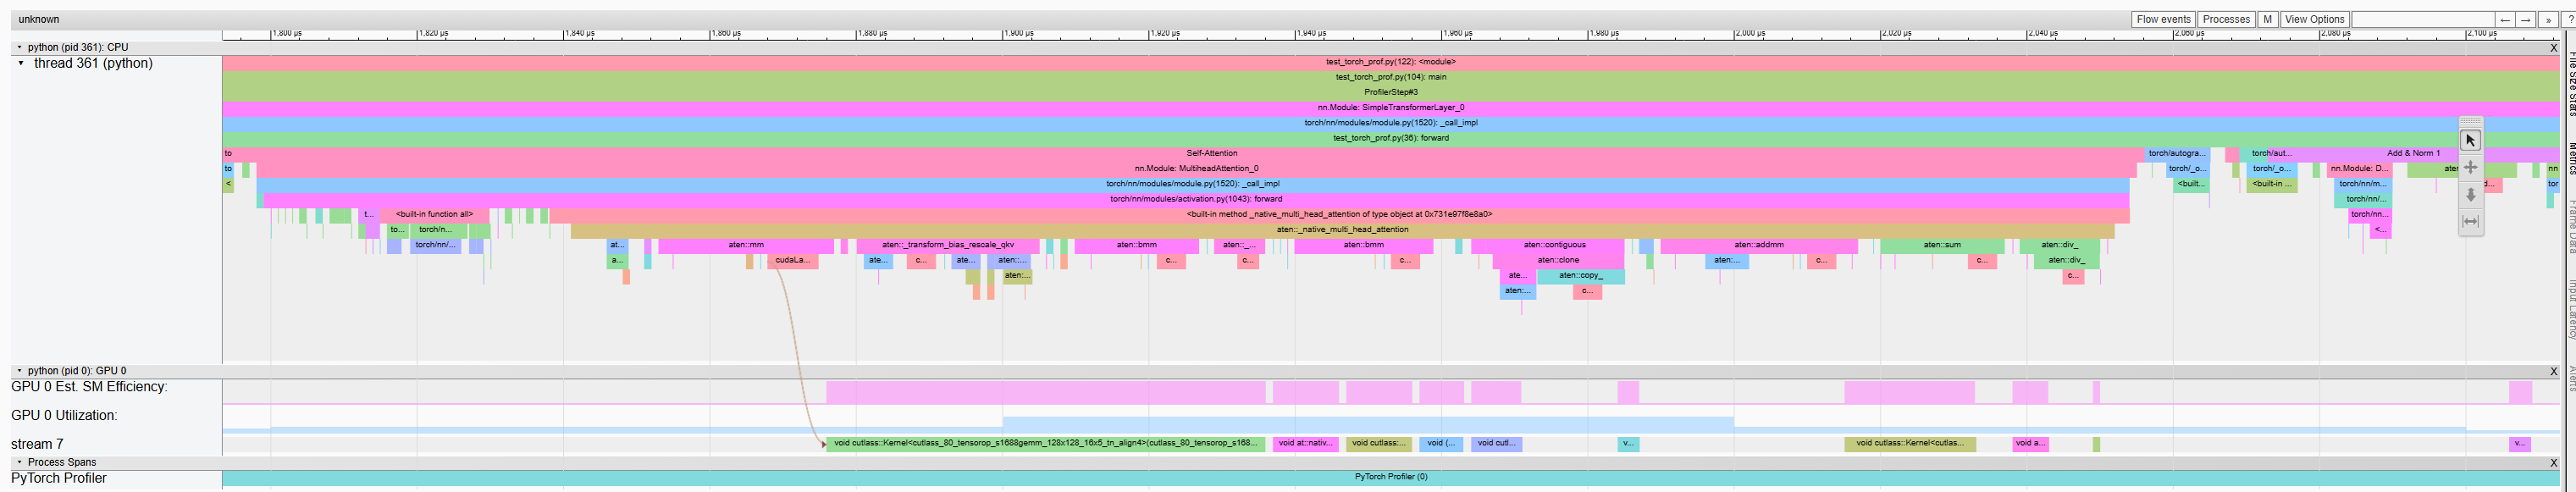Activate the pan tool in the mouse mode palette
The image size is (2576, 492).
click(x=2470, y=167)
